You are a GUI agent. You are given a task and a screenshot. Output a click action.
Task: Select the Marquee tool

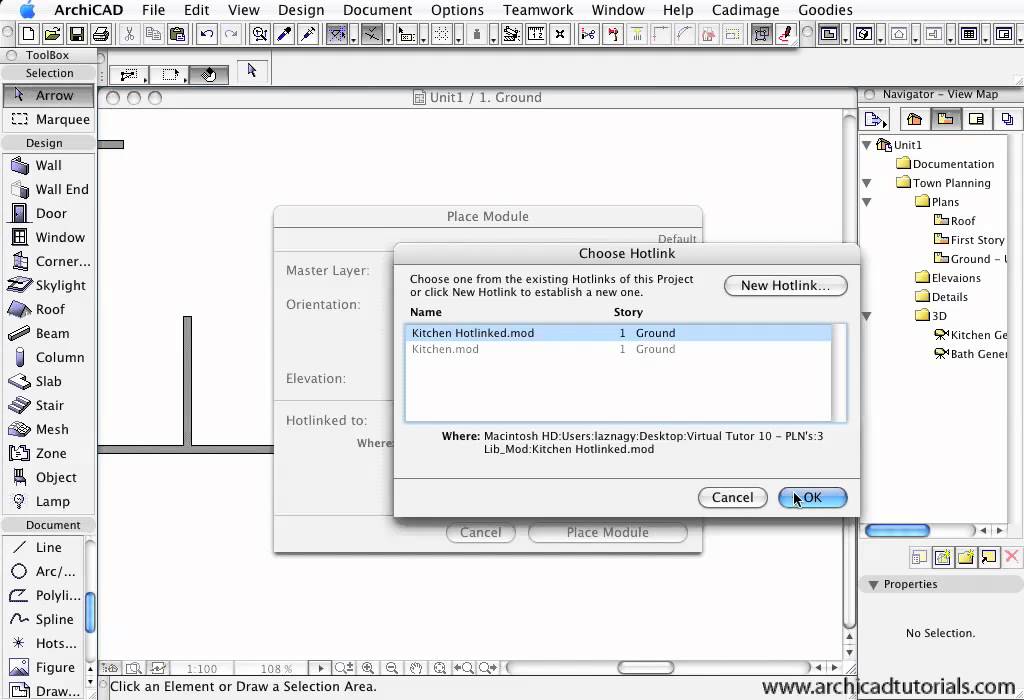click(x=48, y=119)
